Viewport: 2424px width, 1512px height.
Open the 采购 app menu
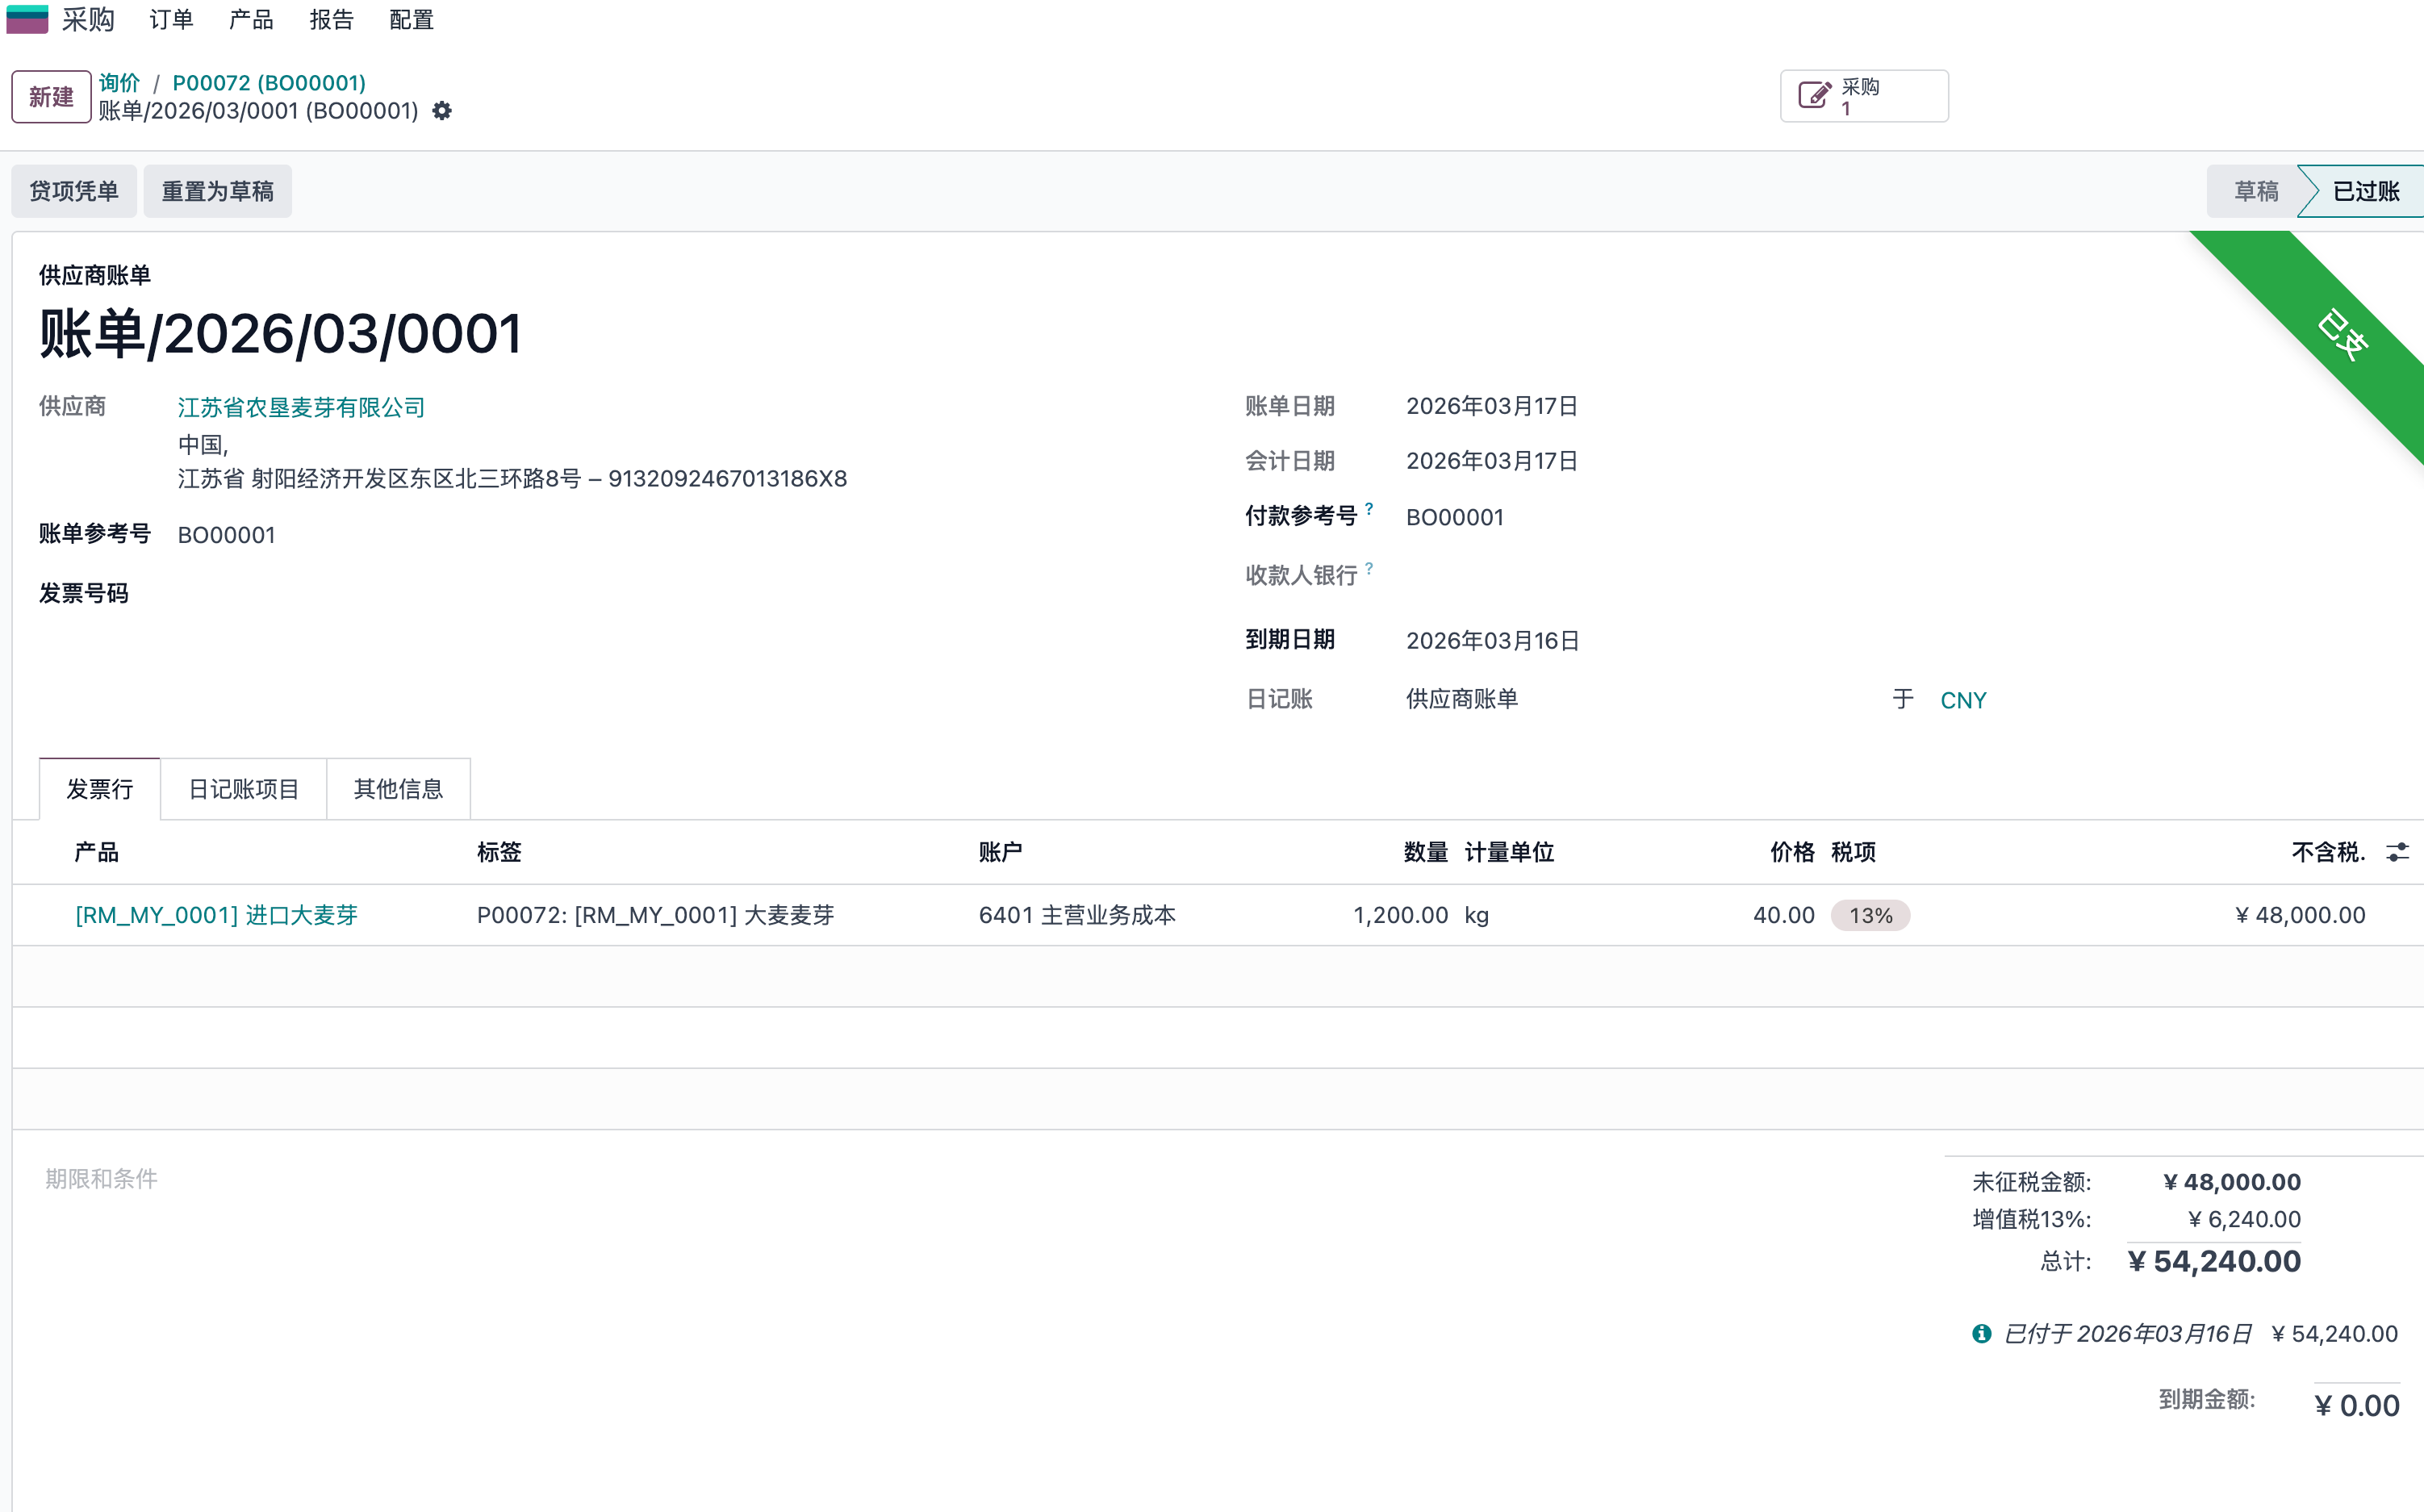pos(88,19)
